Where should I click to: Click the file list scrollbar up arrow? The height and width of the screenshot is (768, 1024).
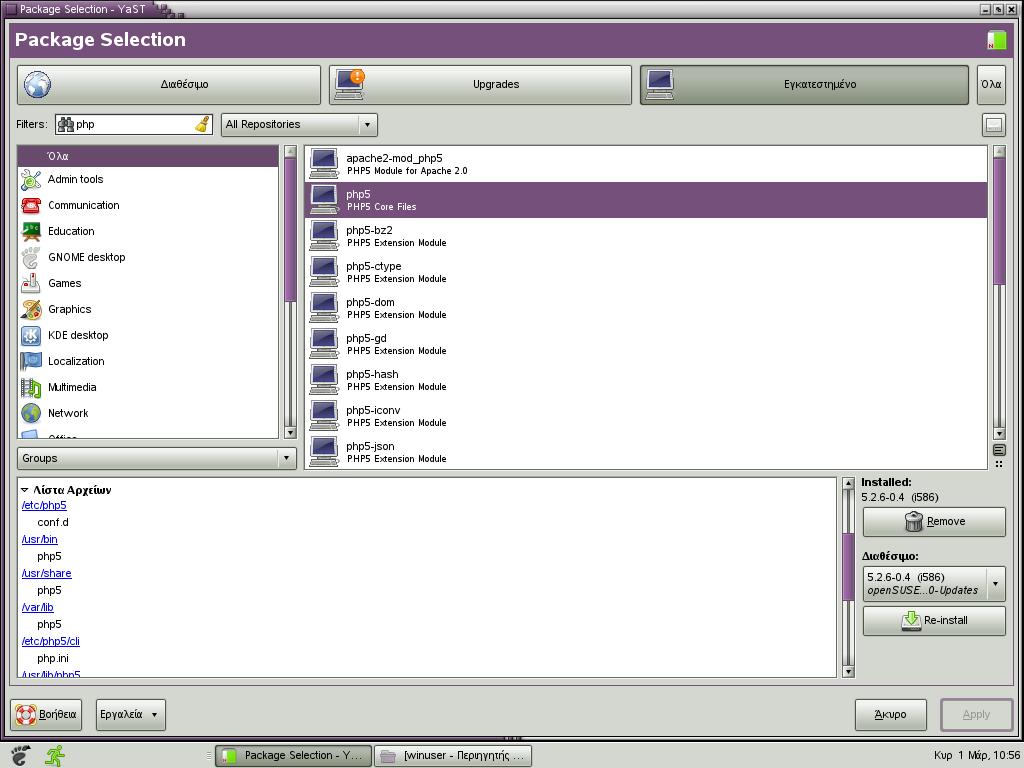coord(848,484)
